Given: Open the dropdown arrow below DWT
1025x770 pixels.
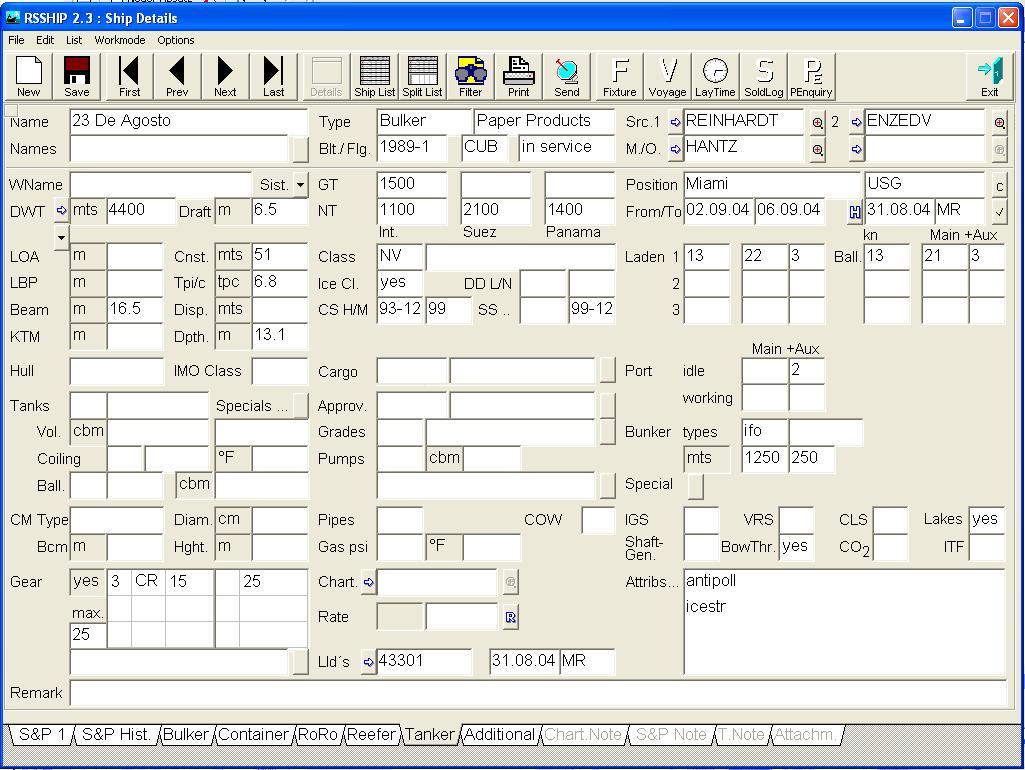Looking at the screenshot, I should (x=61, y=237).
